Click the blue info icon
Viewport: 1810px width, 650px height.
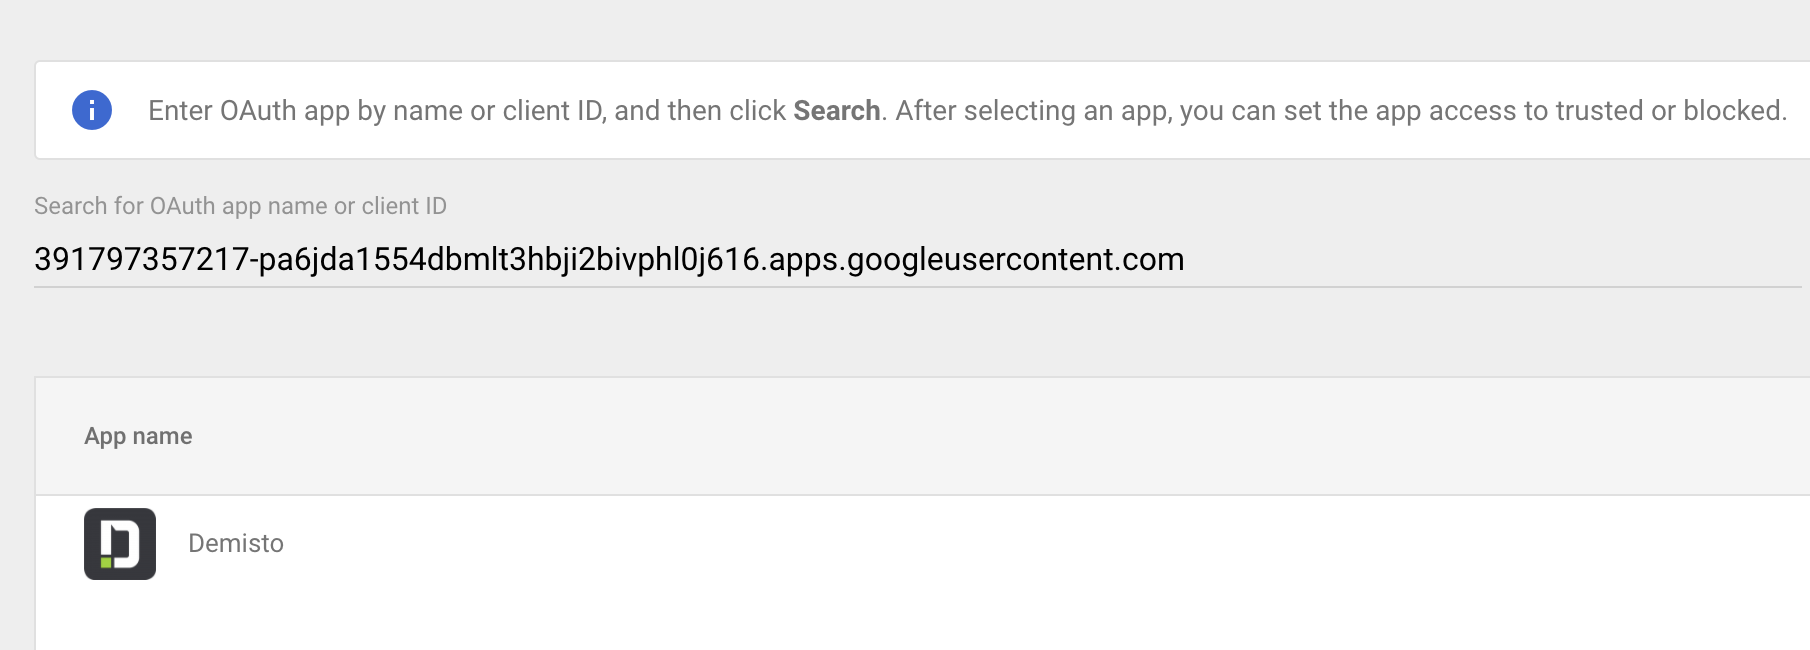92,110
